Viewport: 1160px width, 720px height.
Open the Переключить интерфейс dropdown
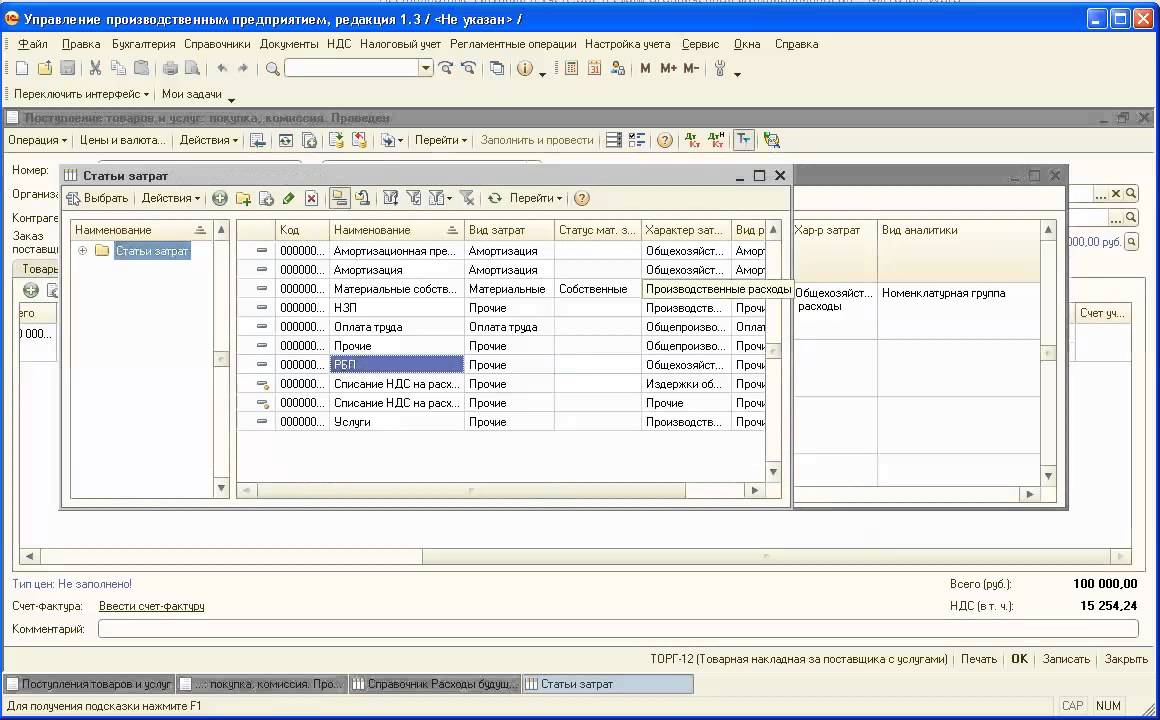81,94
